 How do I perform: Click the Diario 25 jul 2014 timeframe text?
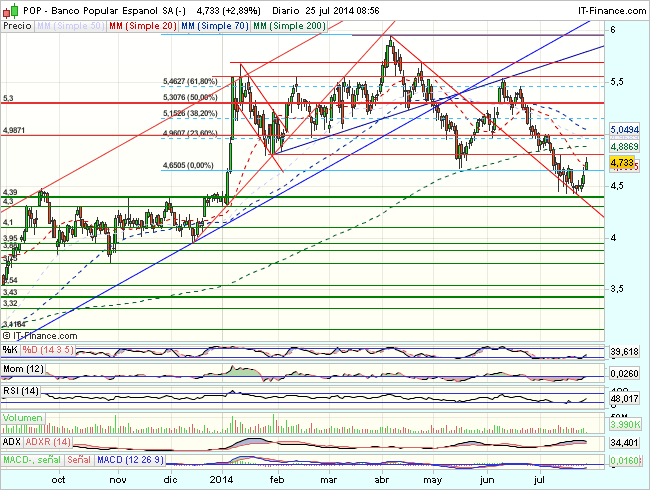pos(326,11)
